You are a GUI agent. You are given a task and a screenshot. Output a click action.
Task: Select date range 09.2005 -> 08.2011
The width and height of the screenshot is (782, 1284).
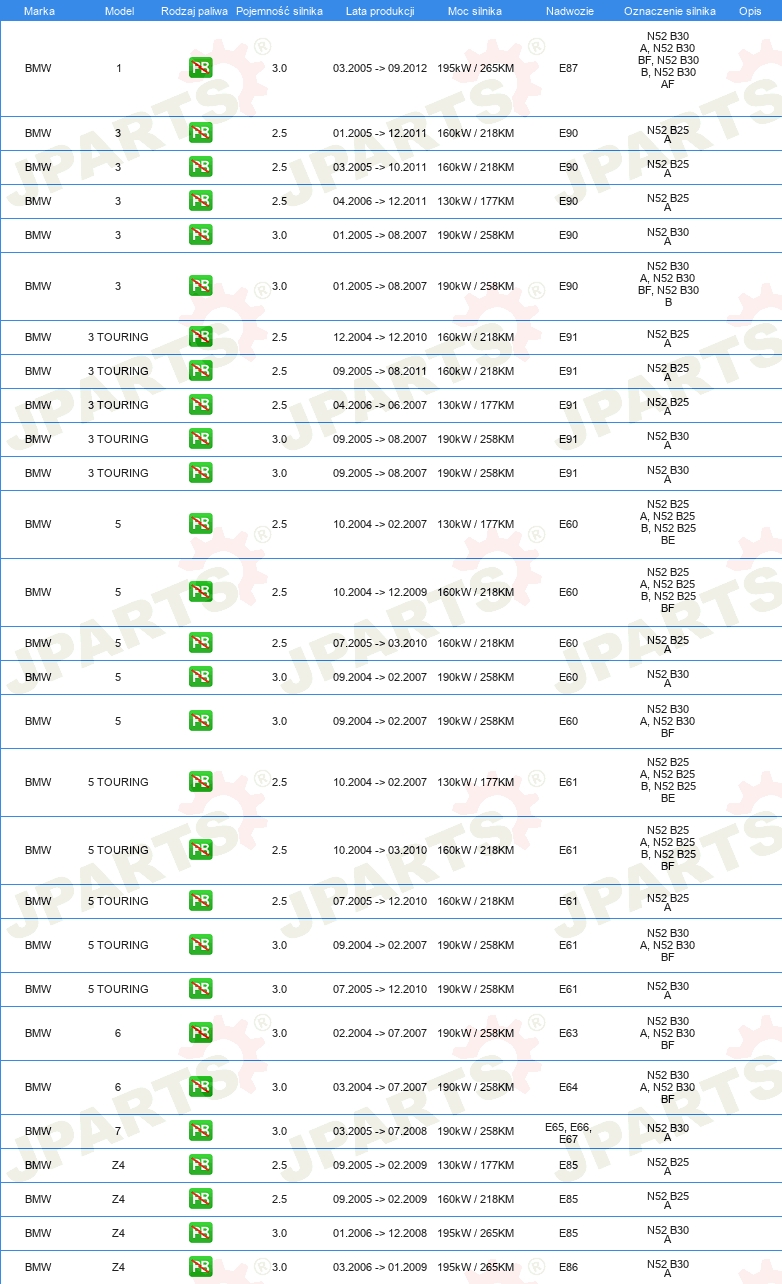(380, 371)
